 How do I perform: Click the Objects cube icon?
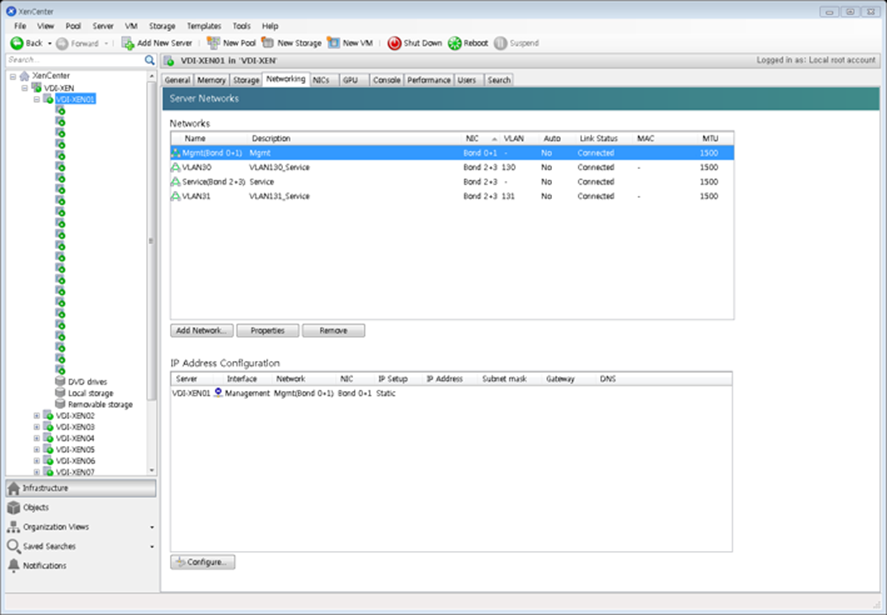pyautogui.click(x=14, y=508)
